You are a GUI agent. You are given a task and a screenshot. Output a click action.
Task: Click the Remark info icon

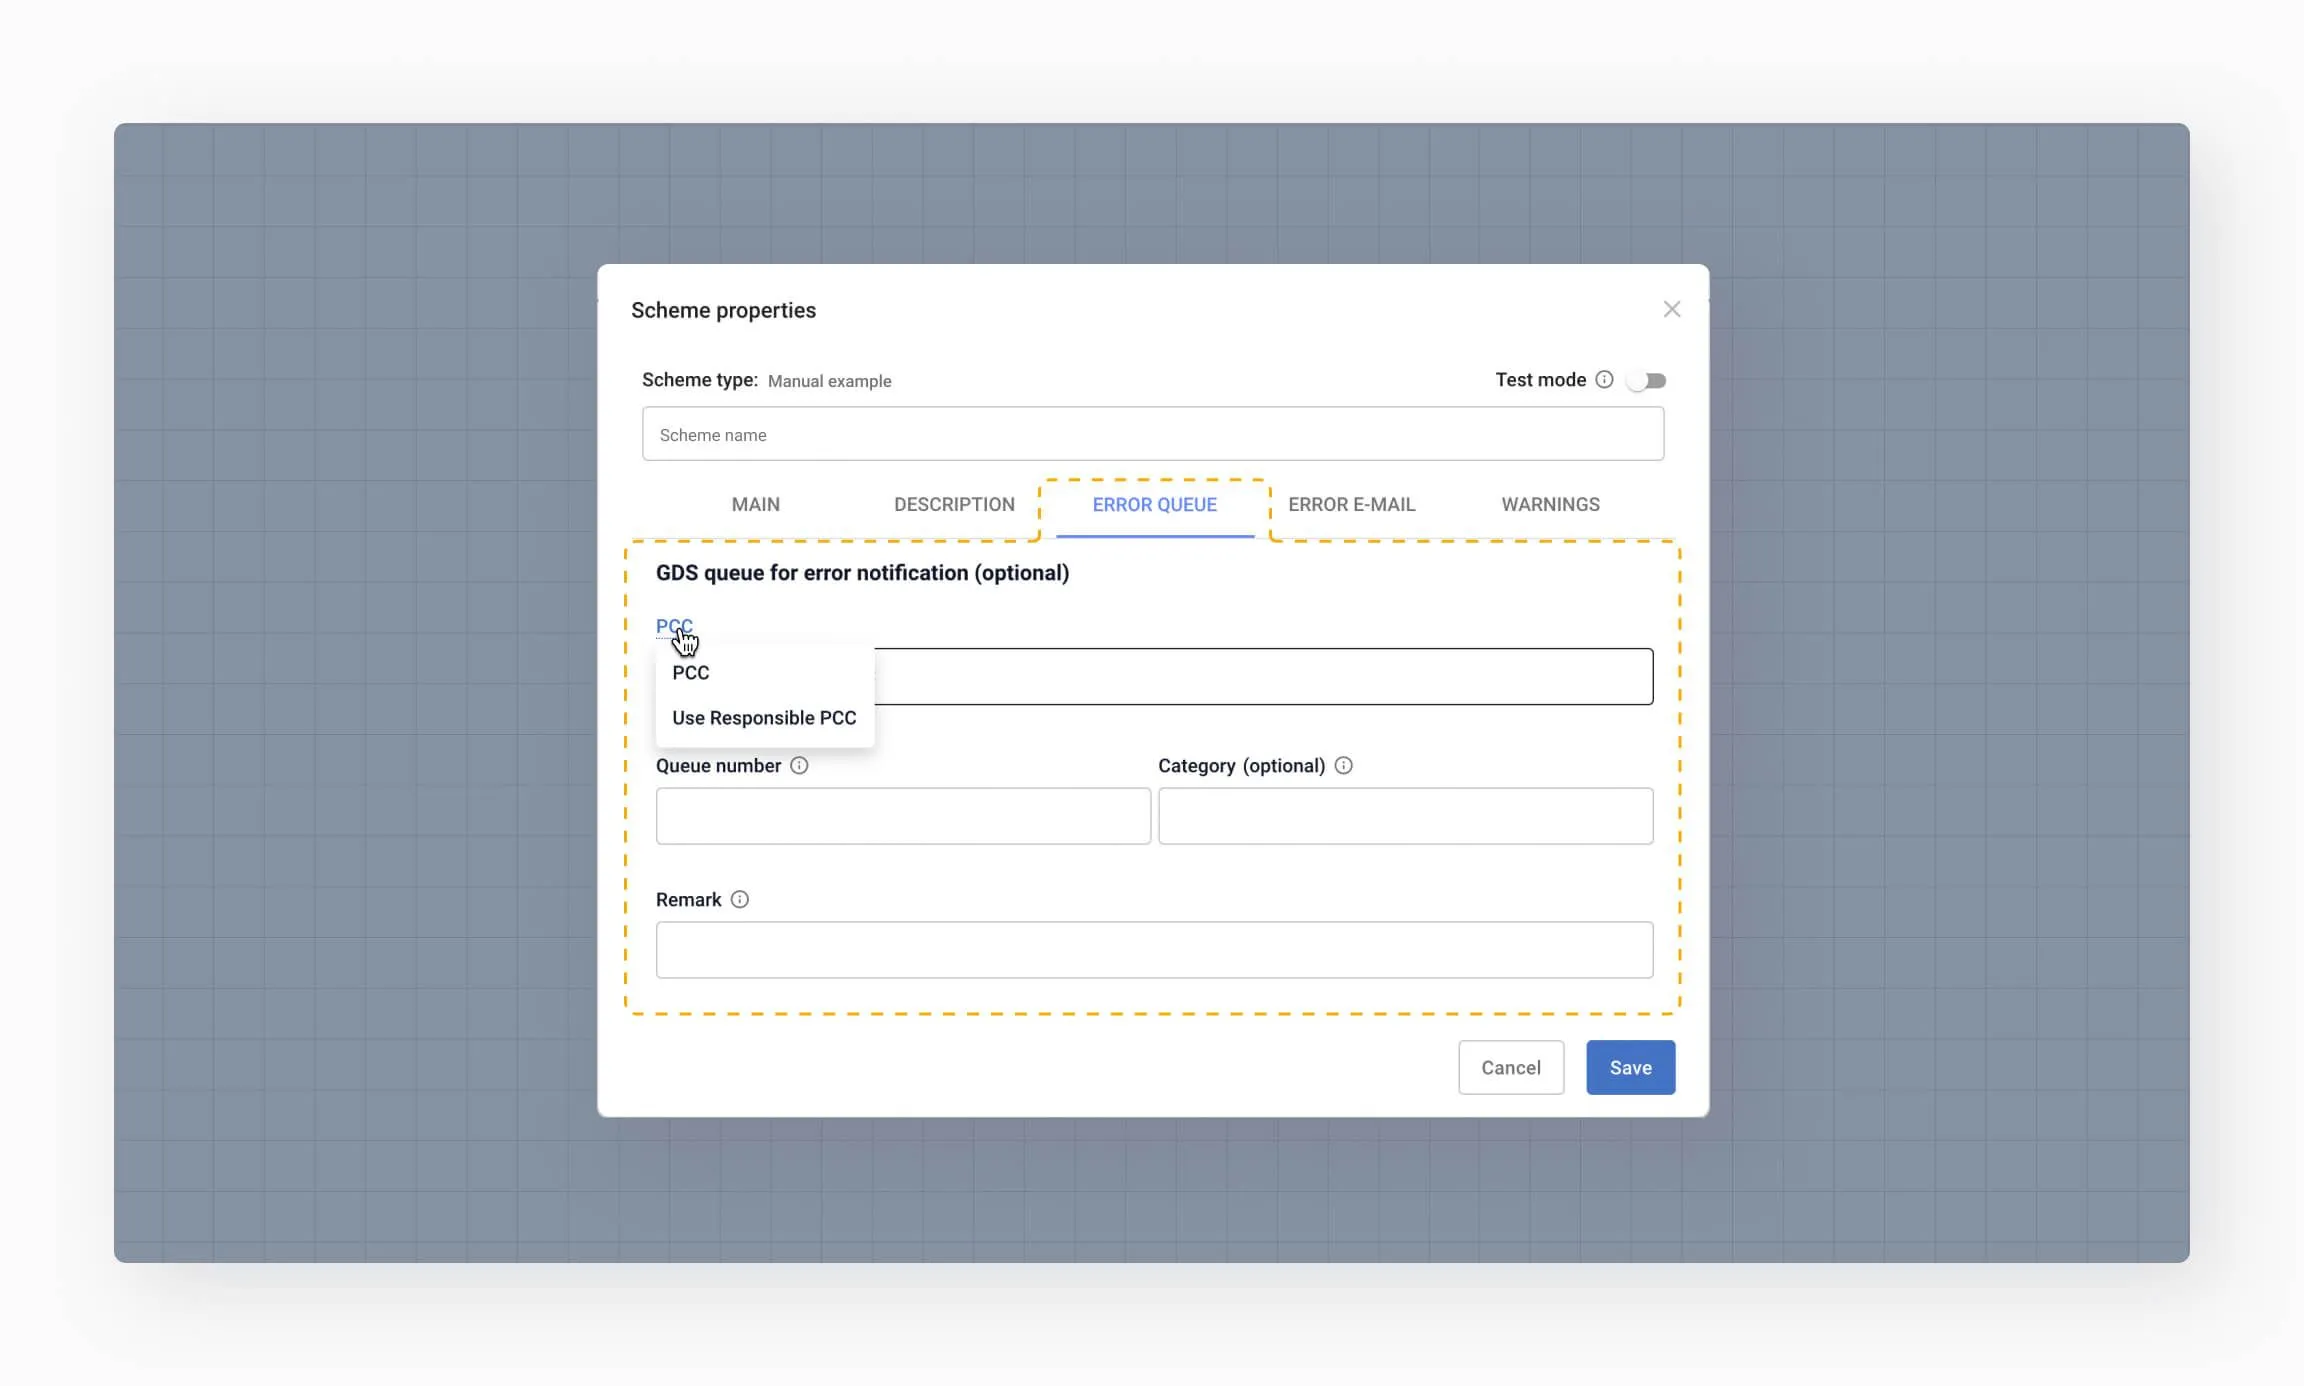tap(739, 900)
